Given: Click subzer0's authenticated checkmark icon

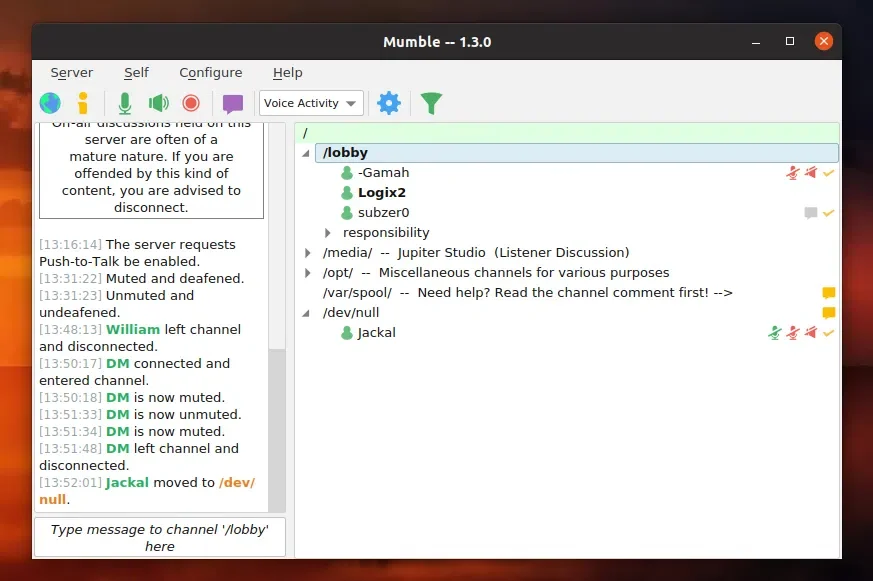Looking at the screenshot, I should point(828,213).
